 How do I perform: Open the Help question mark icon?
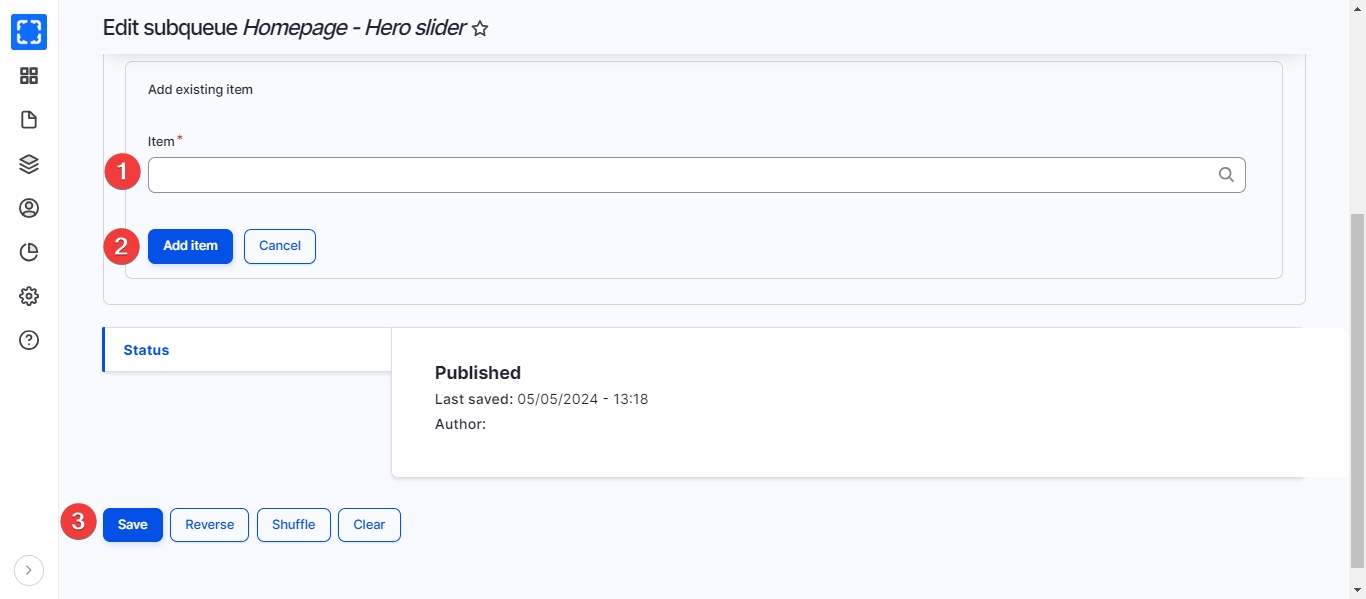[x=29, y=340]
